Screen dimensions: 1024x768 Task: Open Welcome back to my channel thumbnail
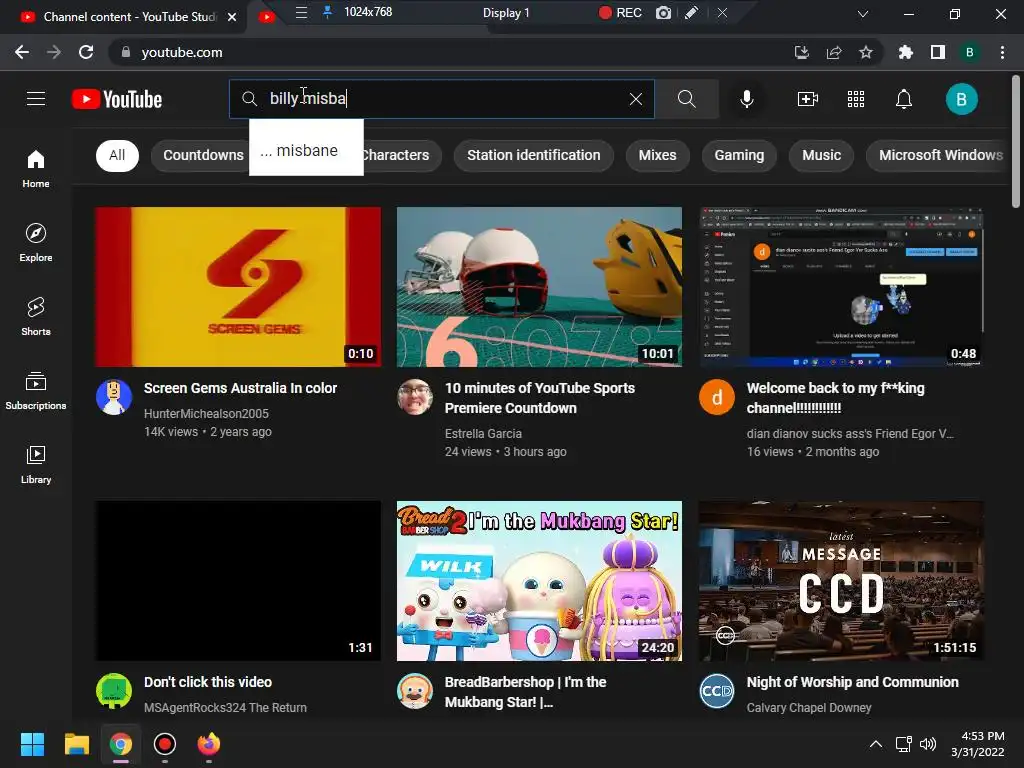click(x=841, y=287)
